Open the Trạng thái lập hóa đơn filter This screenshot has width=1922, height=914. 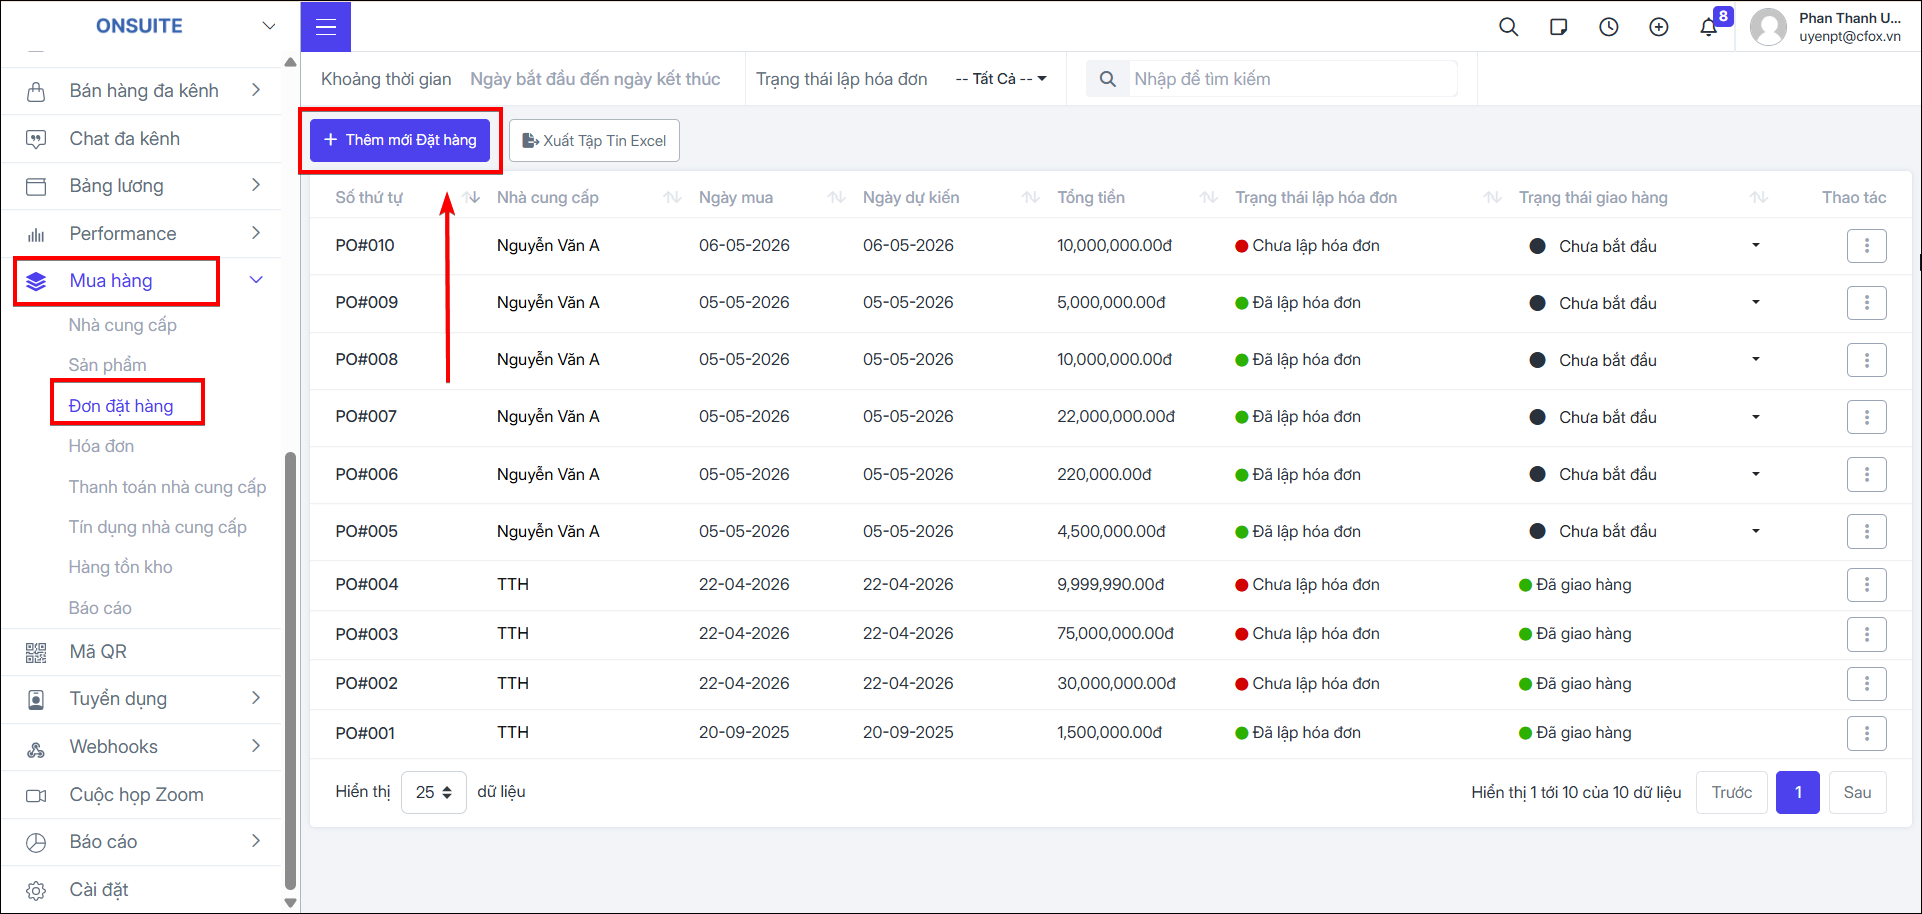1001,79
